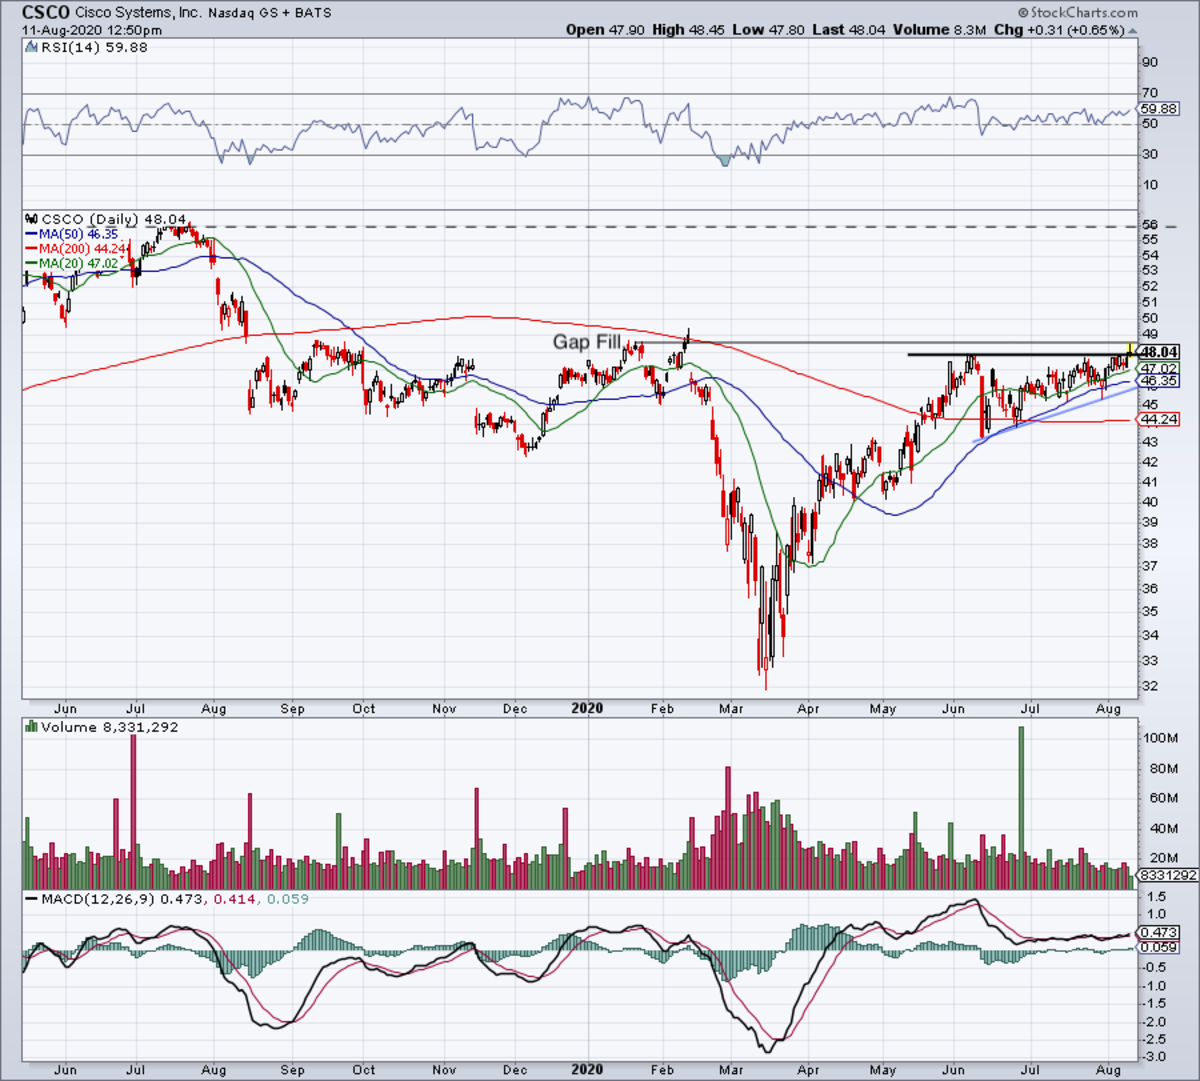Click the MA(50) 46.35 legend text

tap(78, 234)
